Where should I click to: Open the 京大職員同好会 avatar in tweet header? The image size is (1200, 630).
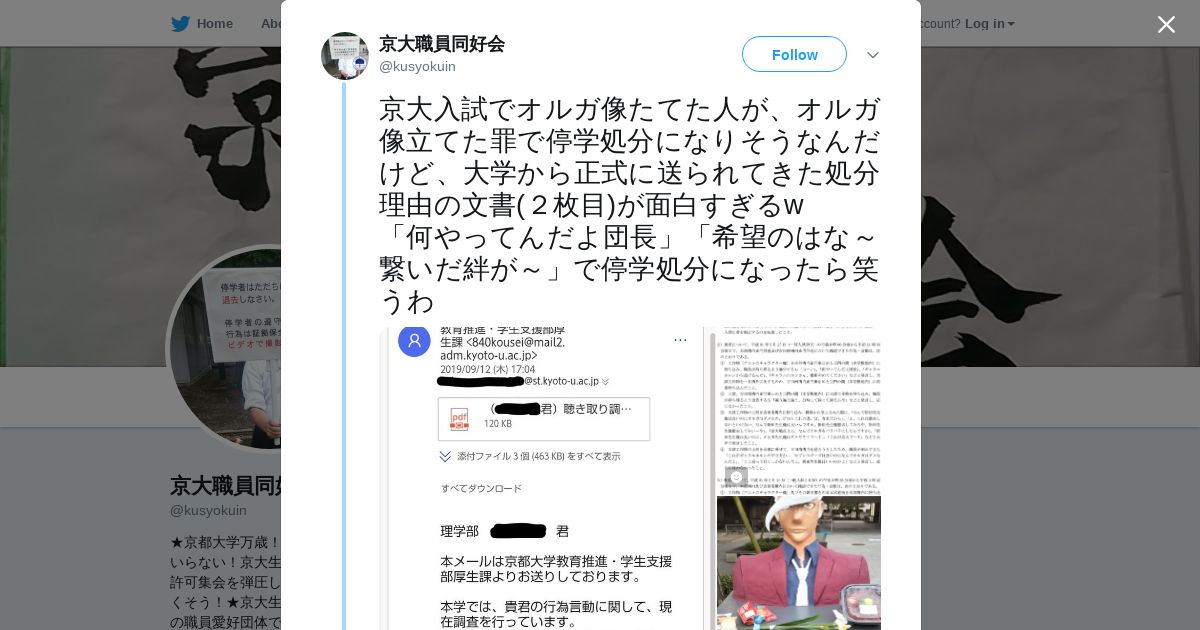[x=345, y=55]
